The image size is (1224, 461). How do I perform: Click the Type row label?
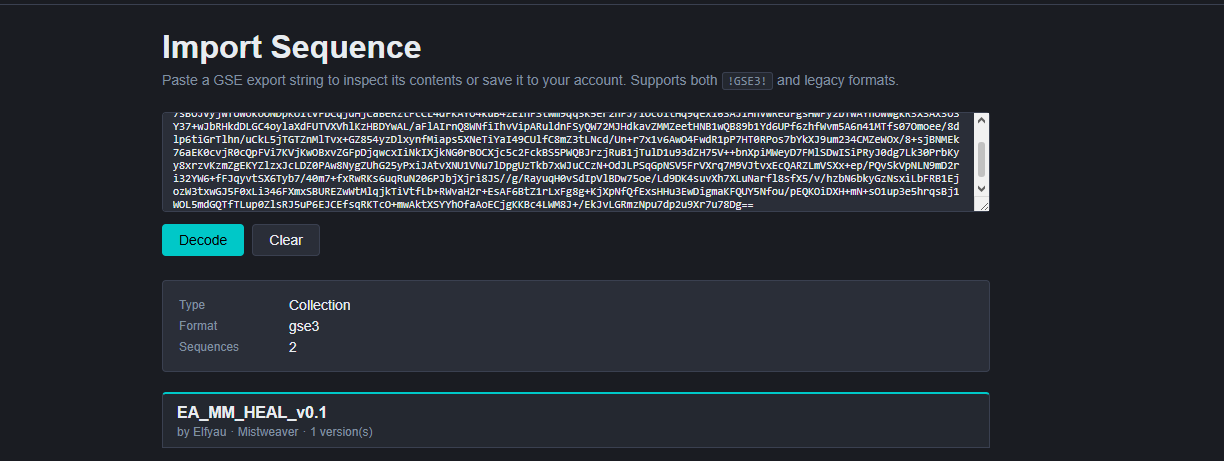point(192,305)
